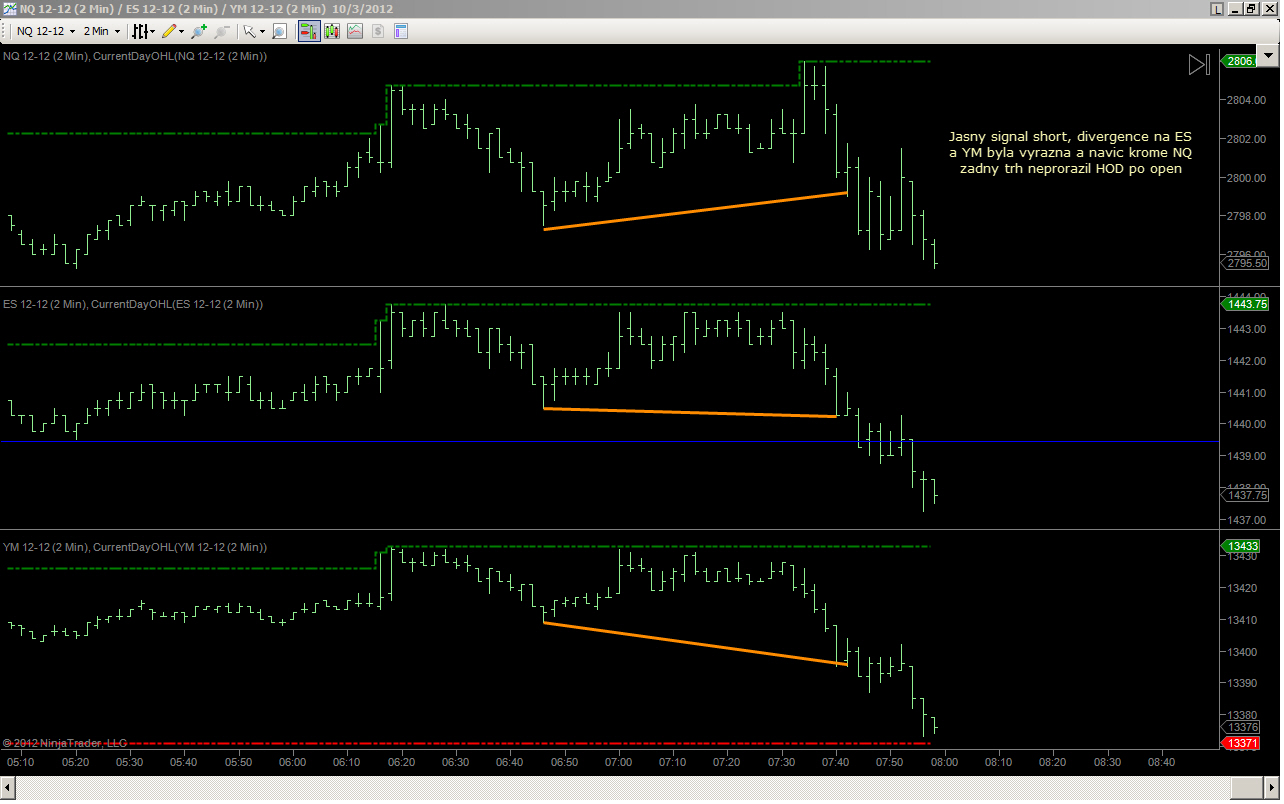Click the chart style bars icon
1284x804 pixels.
tap(140, 31)
